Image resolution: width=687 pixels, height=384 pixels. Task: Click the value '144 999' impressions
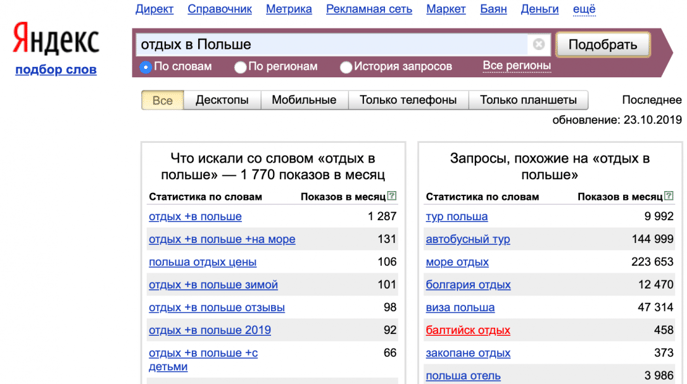click(652, 239)
